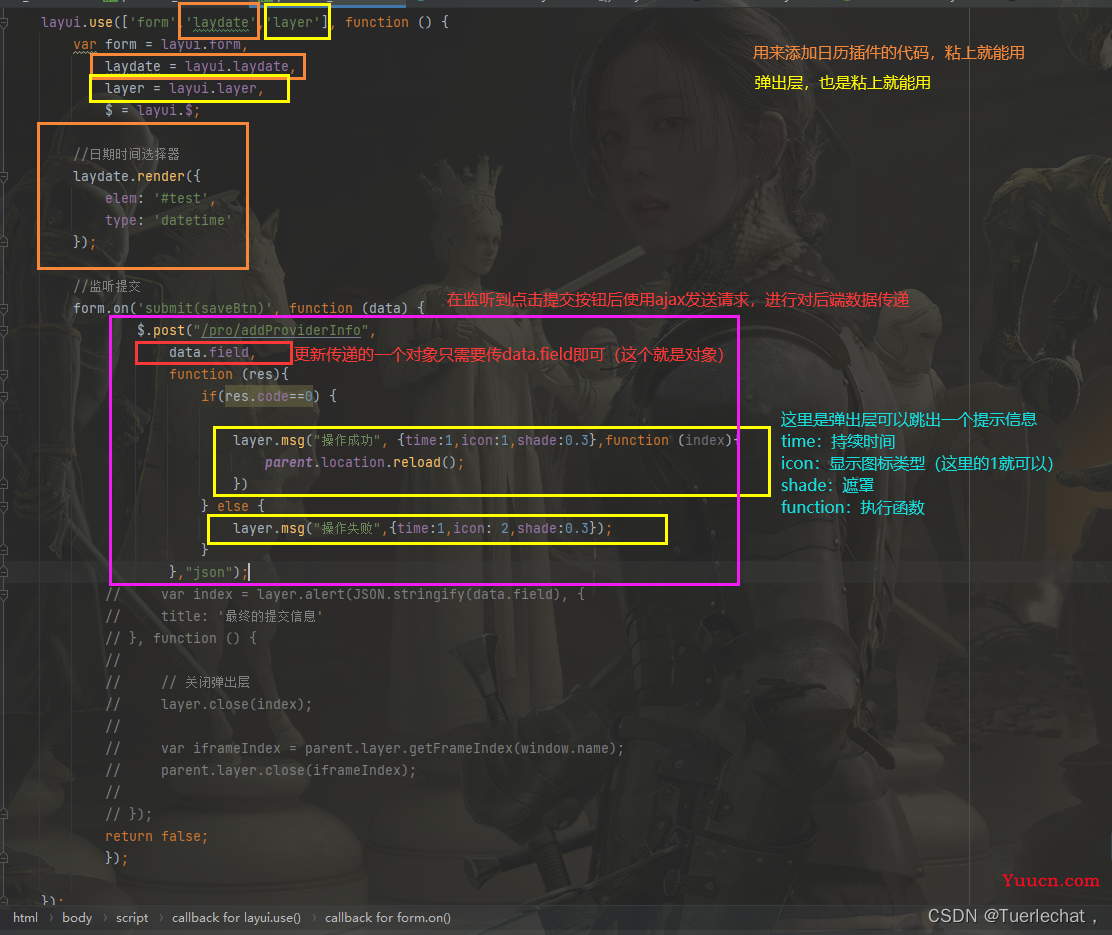Click 'data.field,' argument in $.post
Viewport: 1112px width, 935px height.
coord(212,353)
